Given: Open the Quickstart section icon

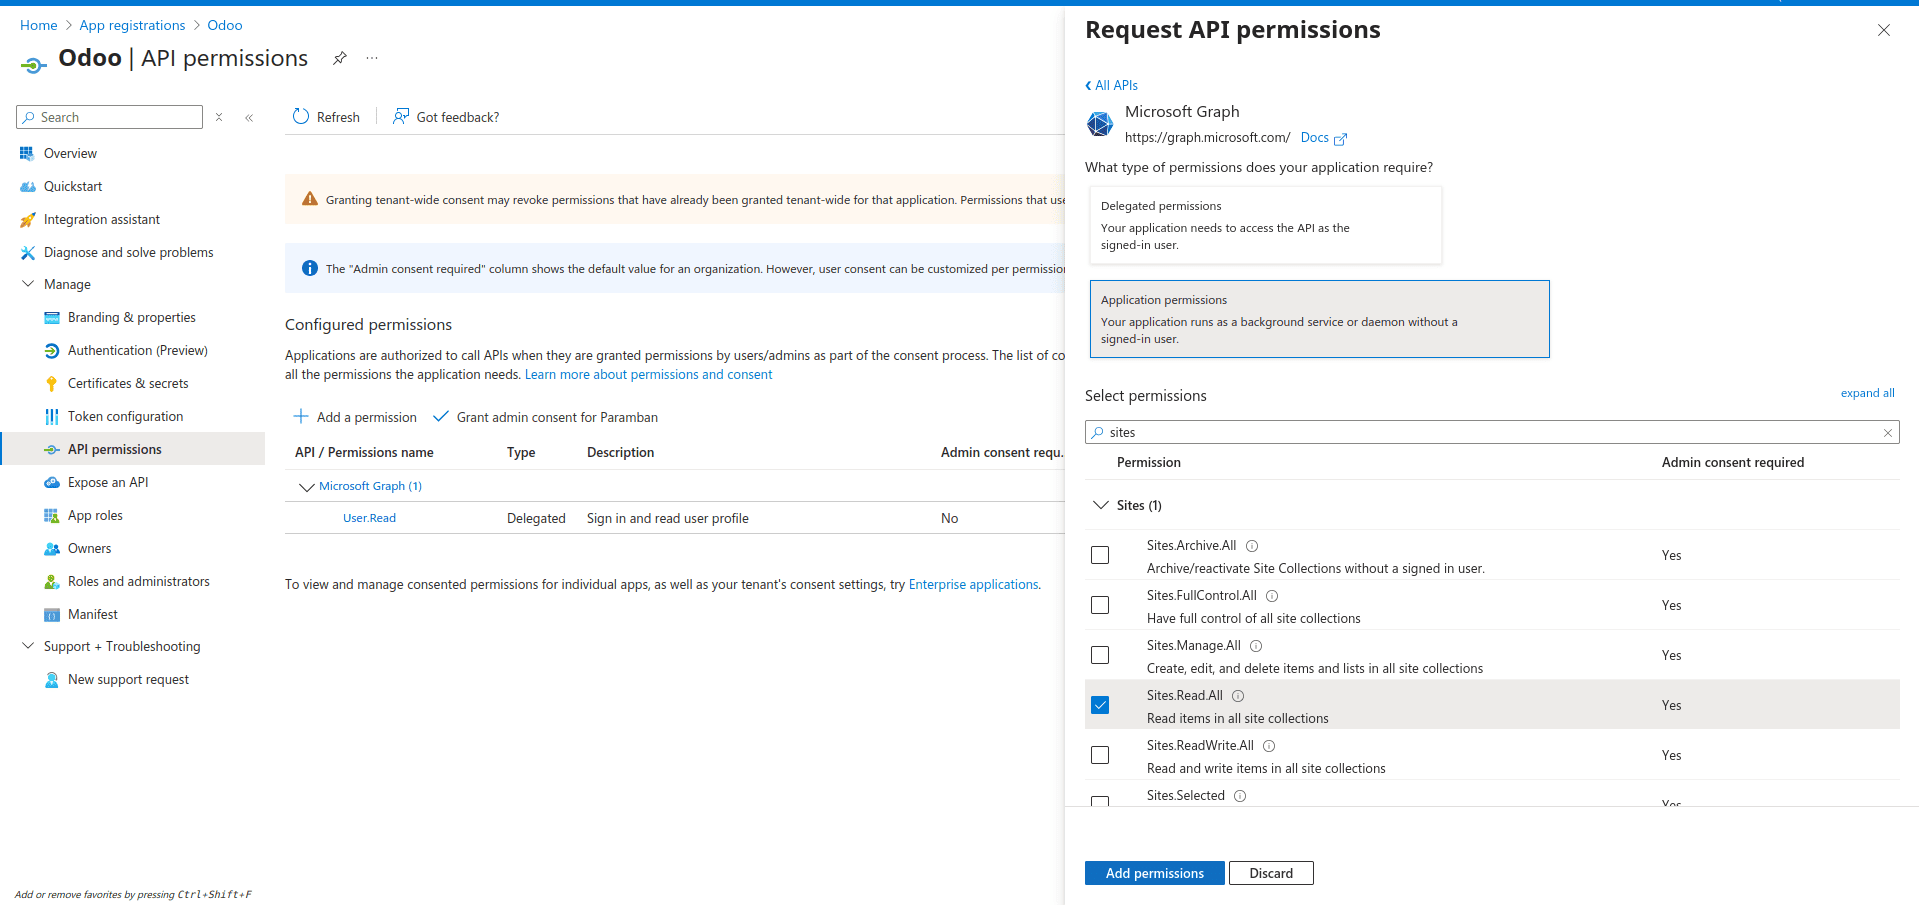Looking at the screenshot, I should click(28, 186).
